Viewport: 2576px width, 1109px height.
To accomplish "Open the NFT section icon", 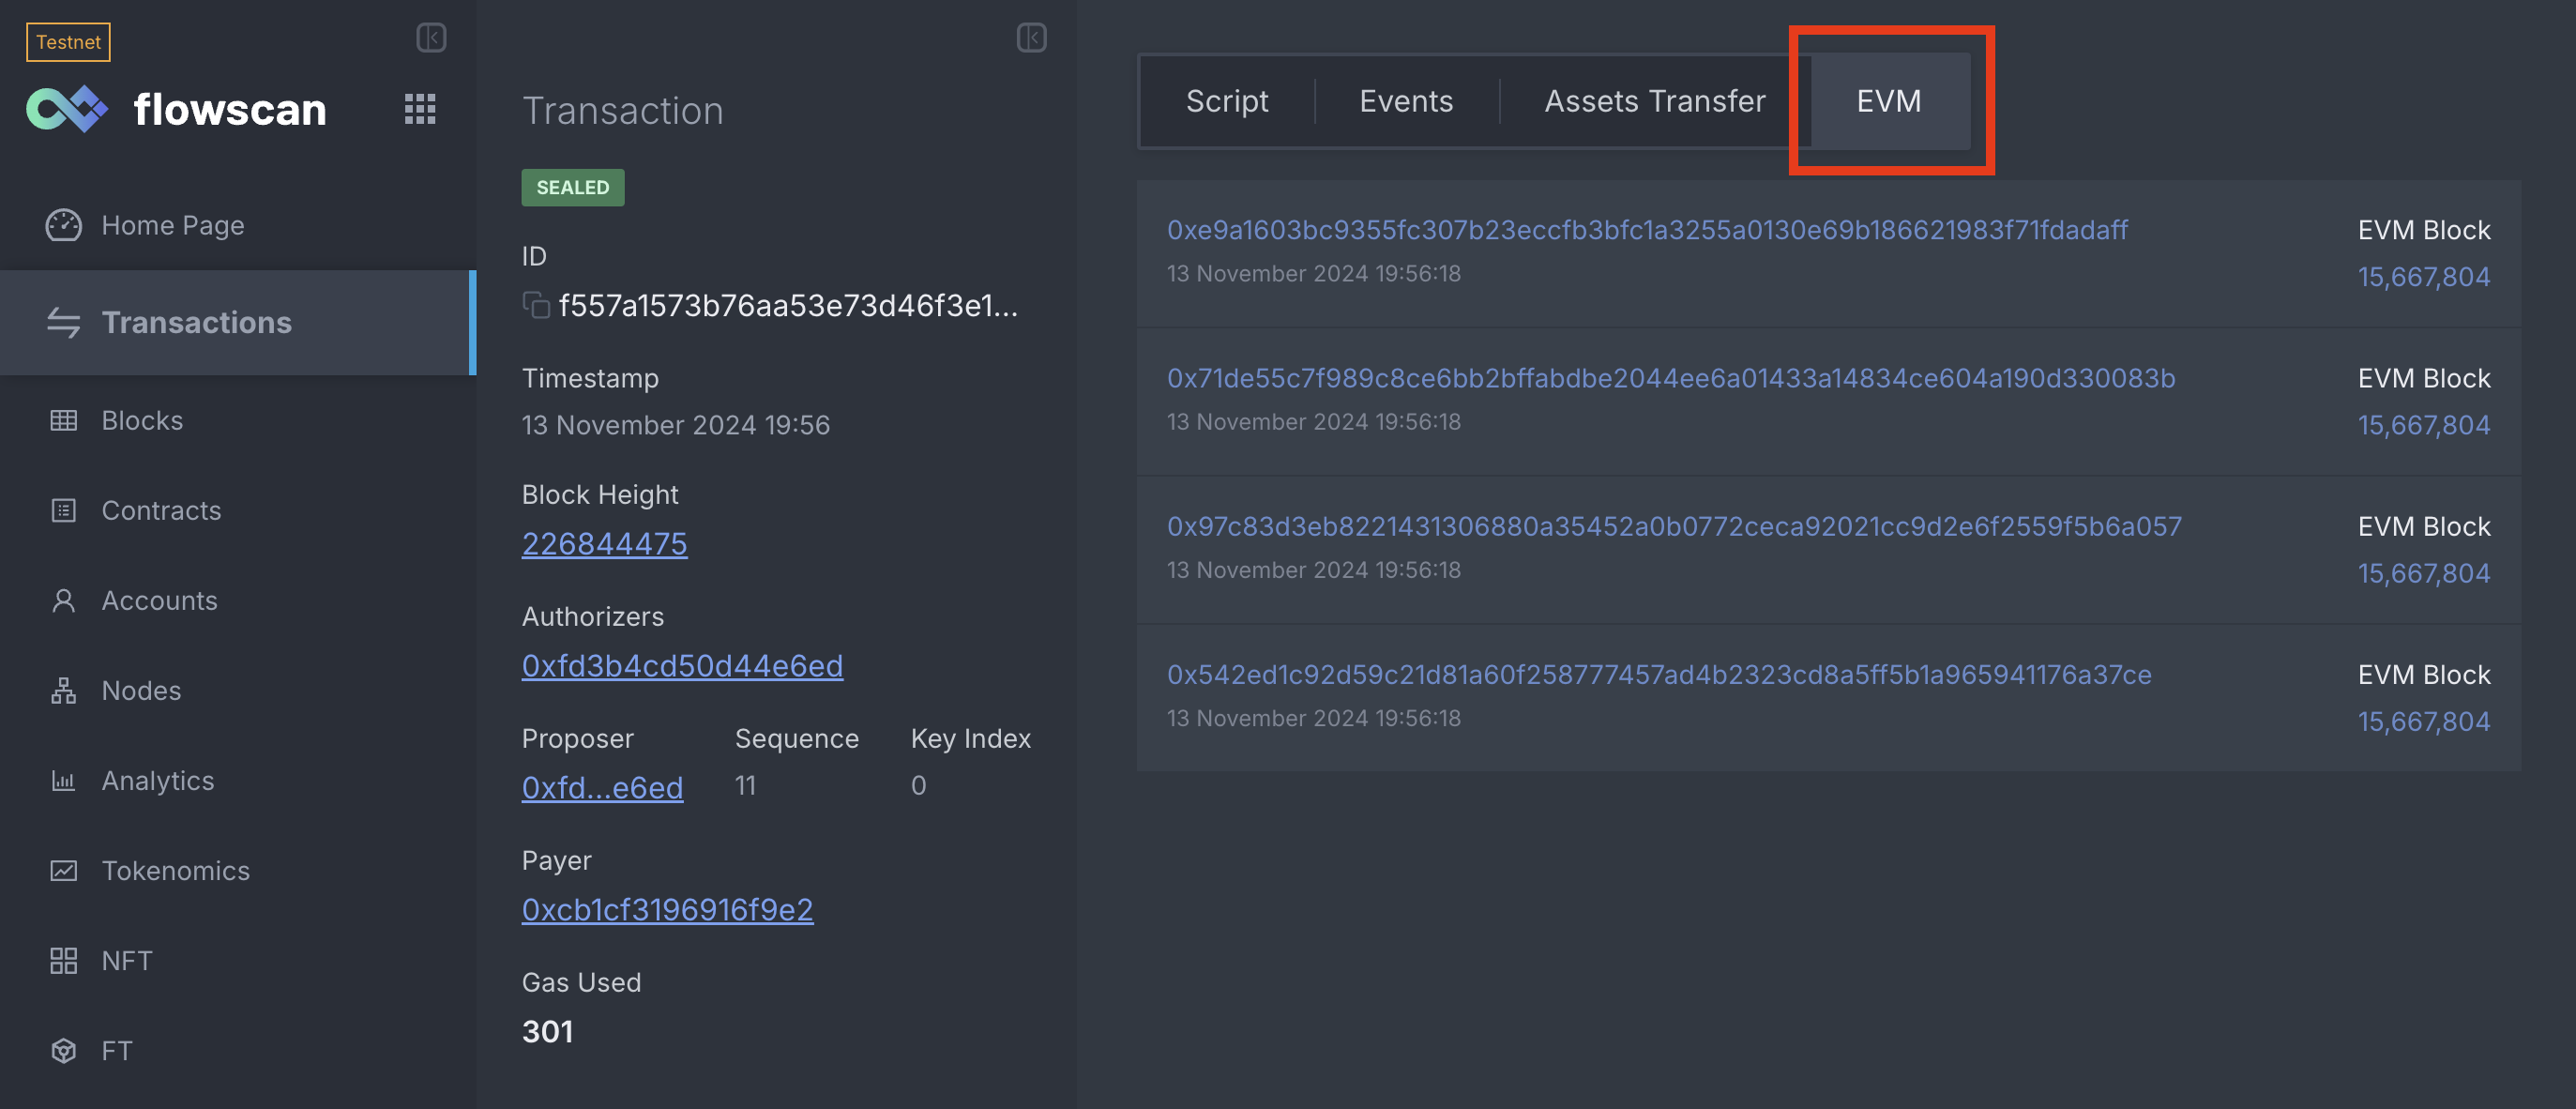I will coord(64,960).
